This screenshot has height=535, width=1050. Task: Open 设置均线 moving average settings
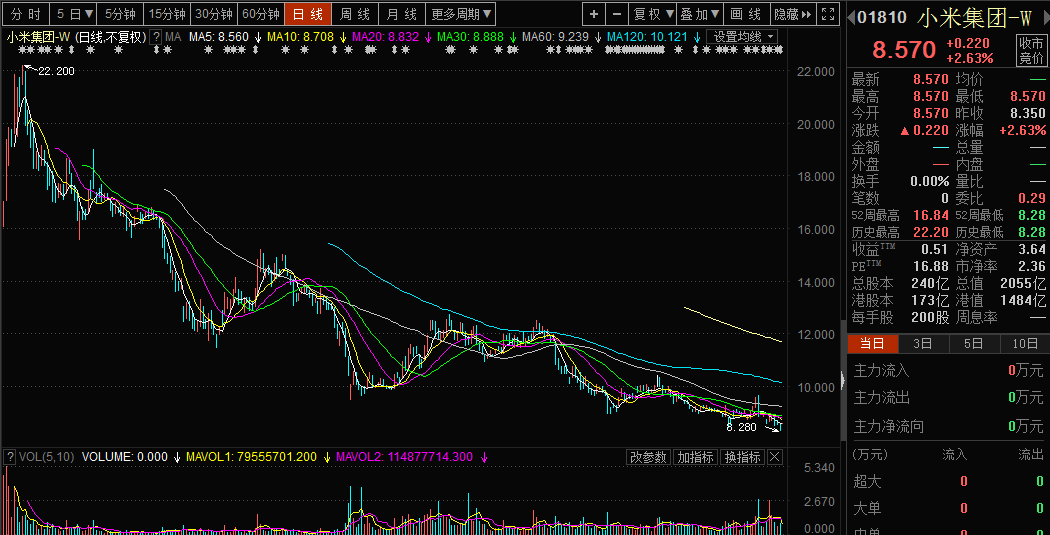coord(743,36)
